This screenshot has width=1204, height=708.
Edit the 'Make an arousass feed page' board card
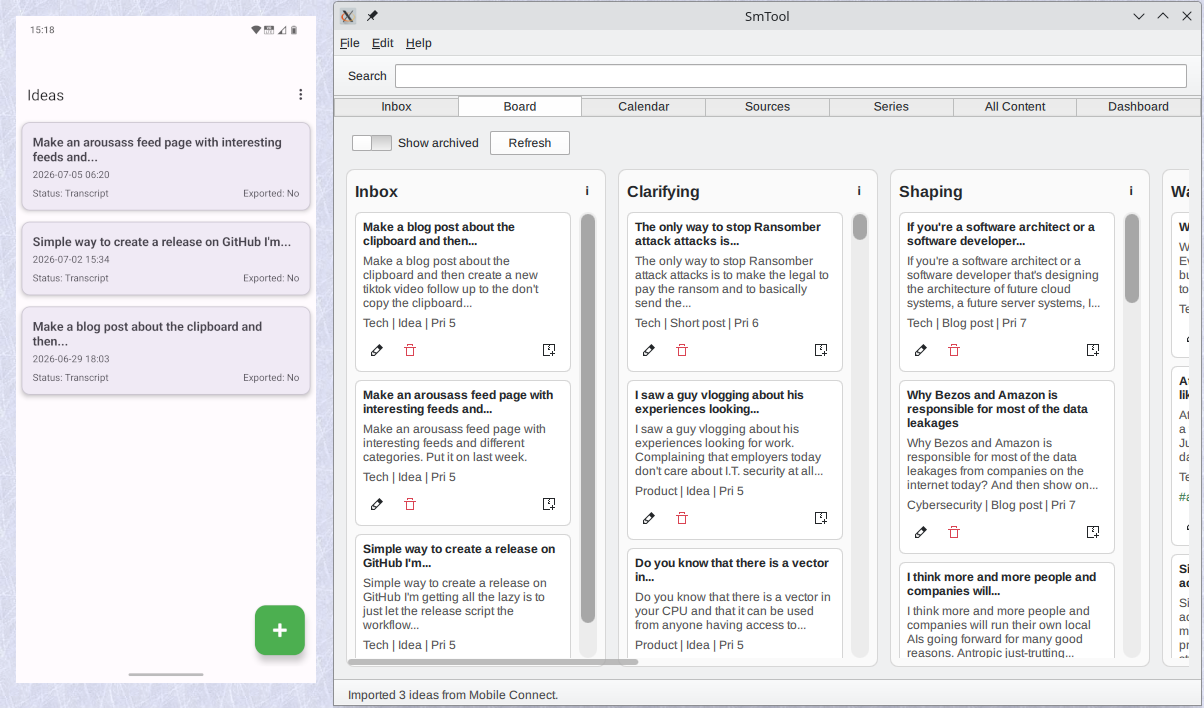click(376, 504)
